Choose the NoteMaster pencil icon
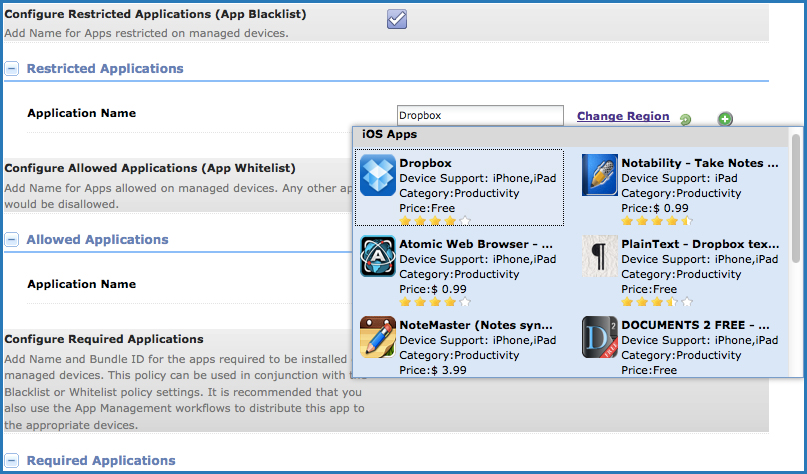807x474 pixels. [x=378, y=337]
